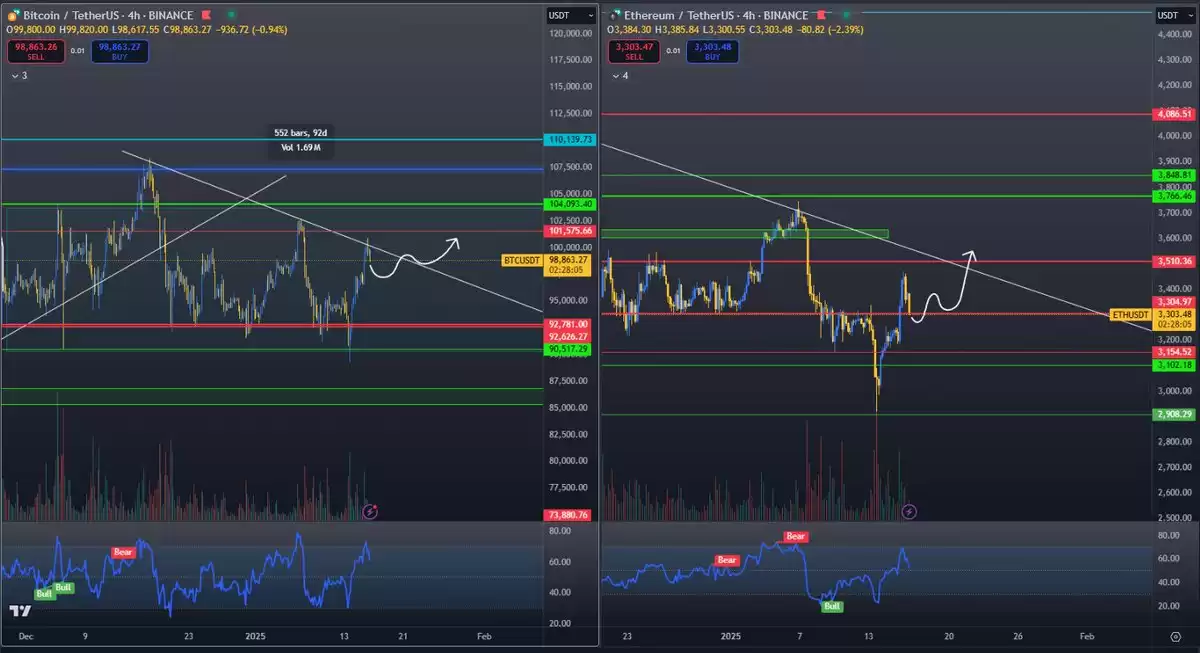Click the BTCUSDT price label on the price axis
This screenshot has height=653, width=1200.
(x=524, y=259)
